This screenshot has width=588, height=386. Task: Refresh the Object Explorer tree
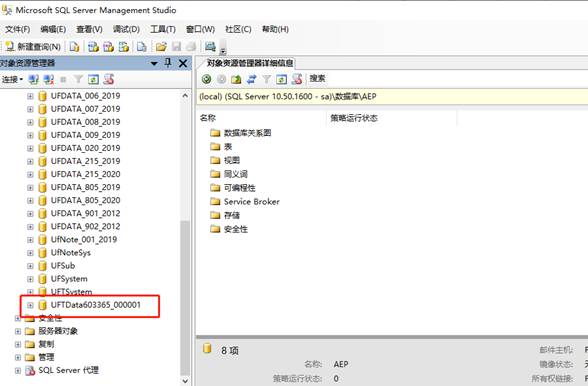tap(93, 79)
